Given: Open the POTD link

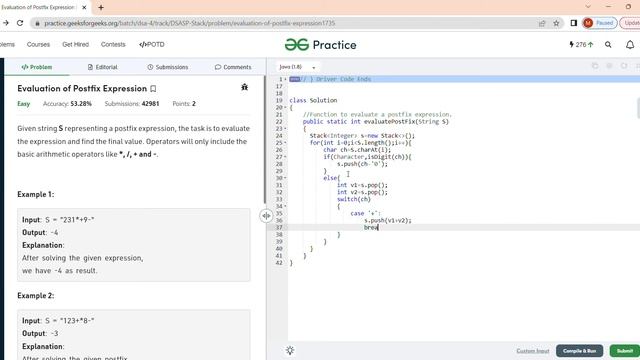Looking at the screenshot, I should pos(152,44).
